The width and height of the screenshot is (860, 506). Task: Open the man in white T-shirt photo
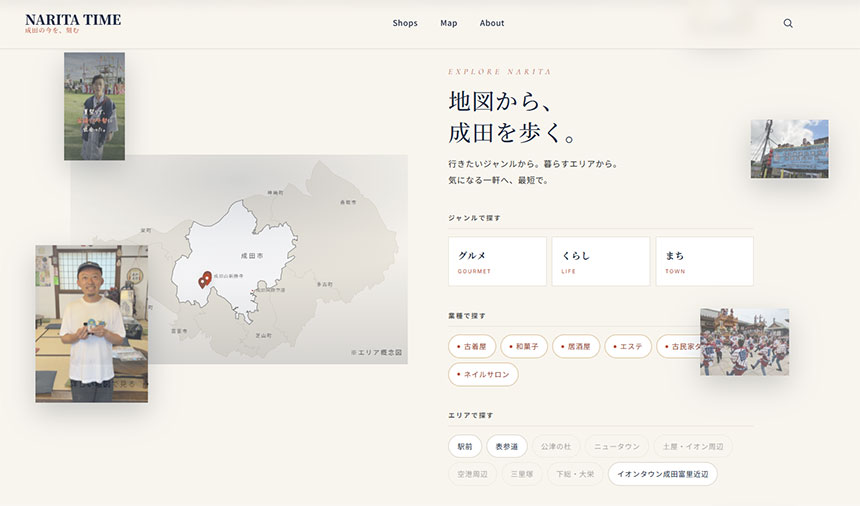point(92,323)
